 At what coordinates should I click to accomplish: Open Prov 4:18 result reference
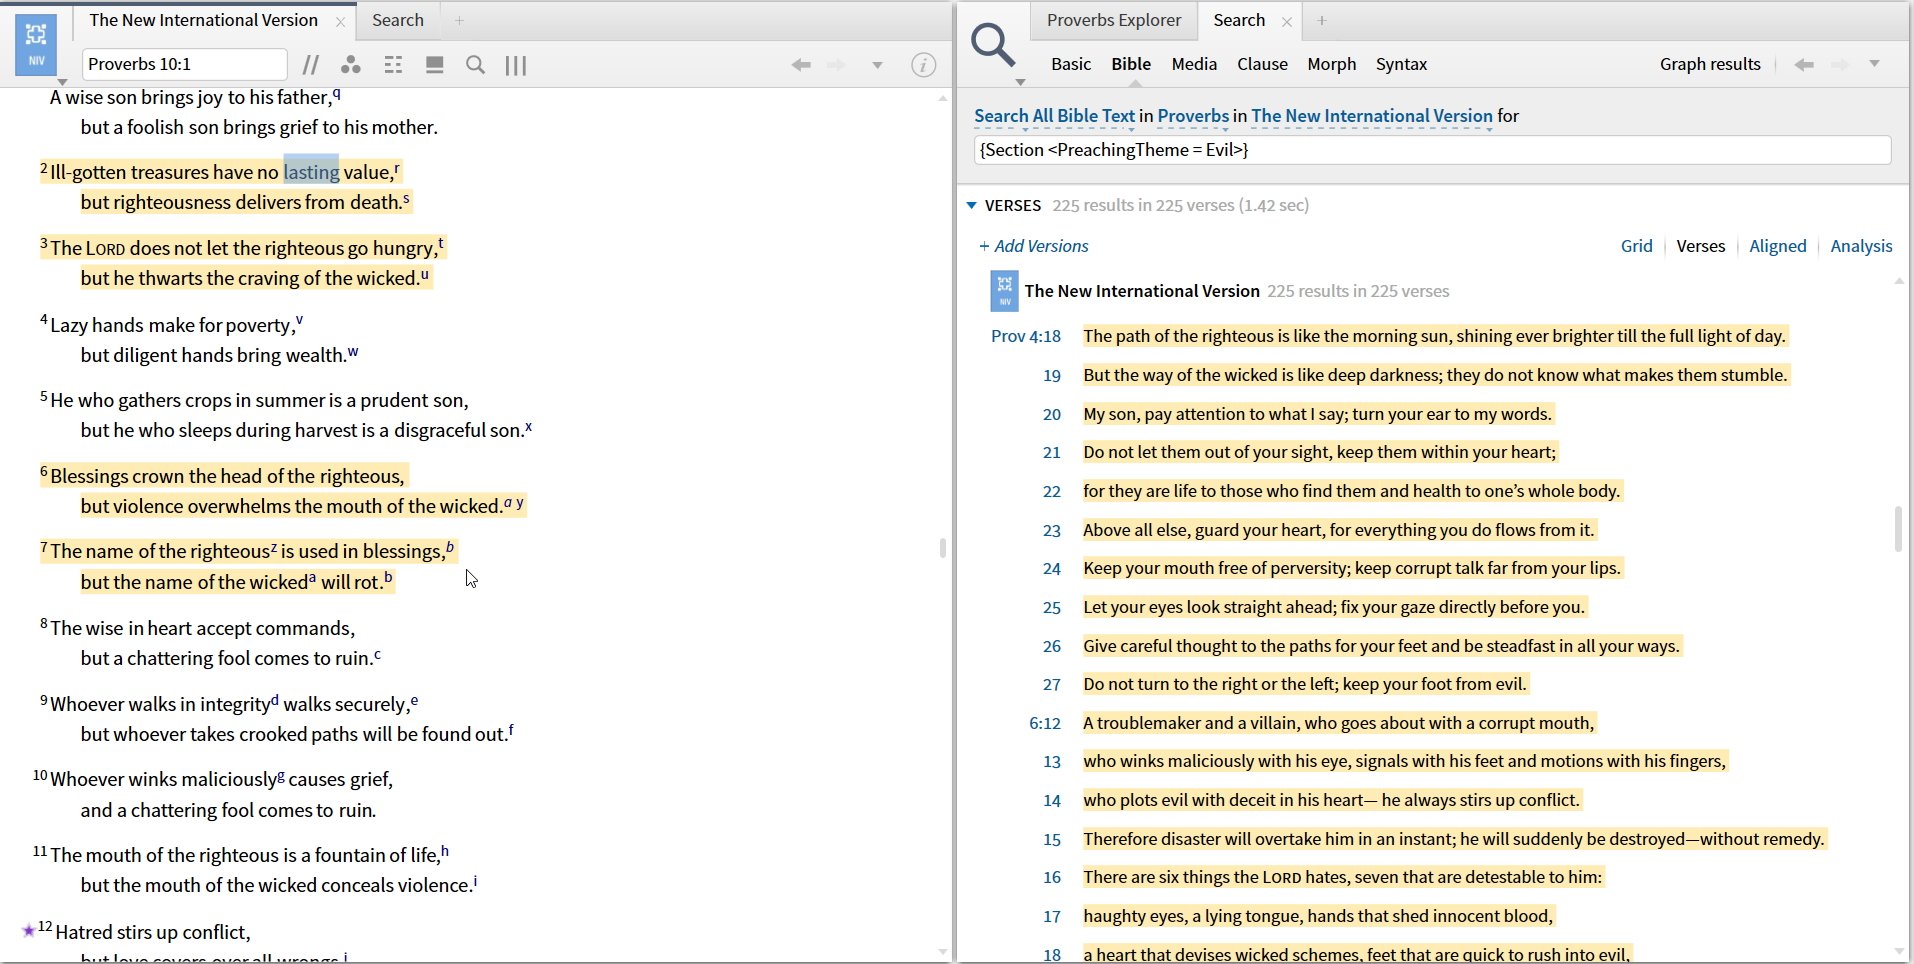coord(1026,336)
